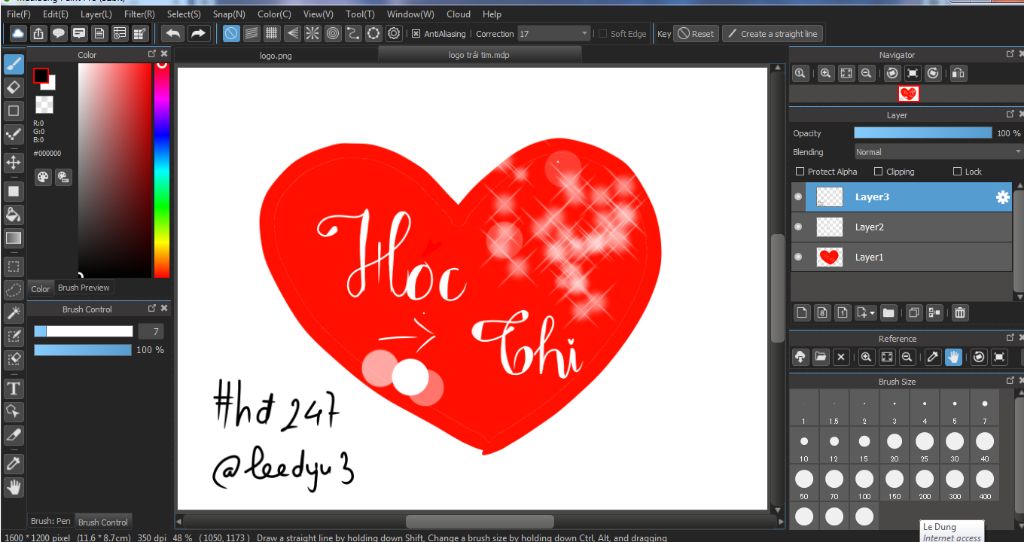Select the Bucket fill tool
Image resolution: width=1024 pixels, height=542 pixels.
pos(13,214)
